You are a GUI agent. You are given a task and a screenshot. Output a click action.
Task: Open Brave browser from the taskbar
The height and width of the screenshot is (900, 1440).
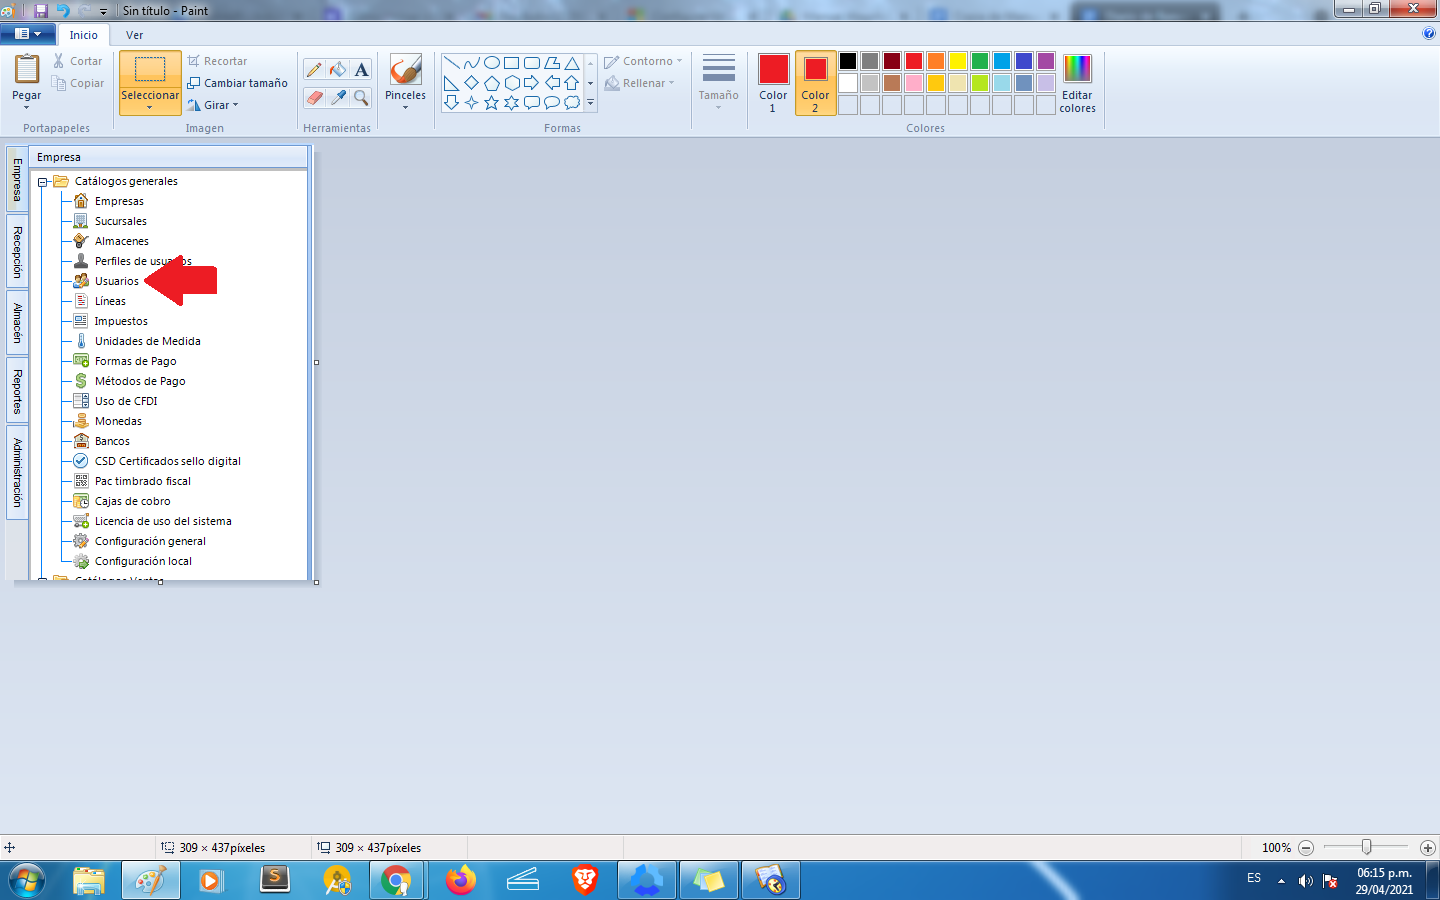pos(585,881)
